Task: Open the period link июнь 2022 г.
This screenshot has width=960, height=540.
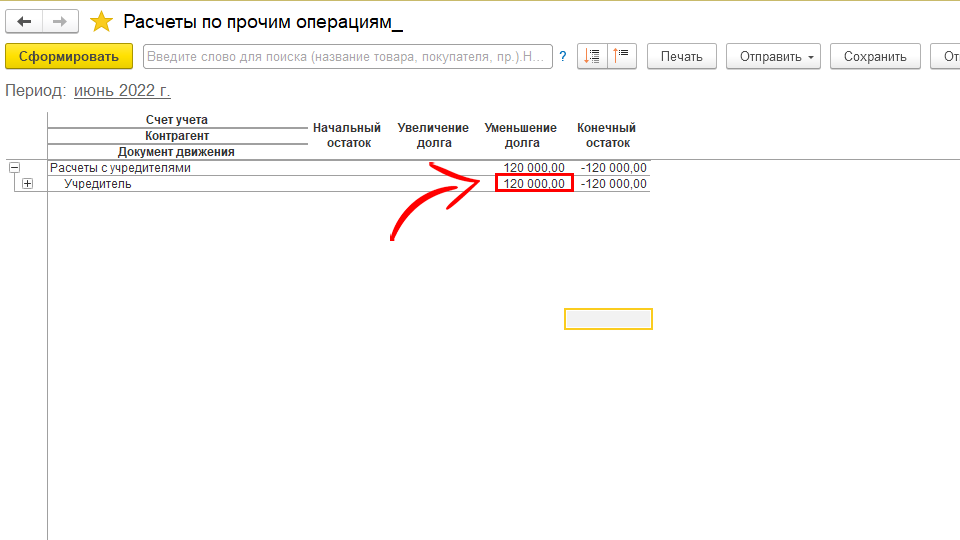Action: pyautogui.click(x=122, y=91)
